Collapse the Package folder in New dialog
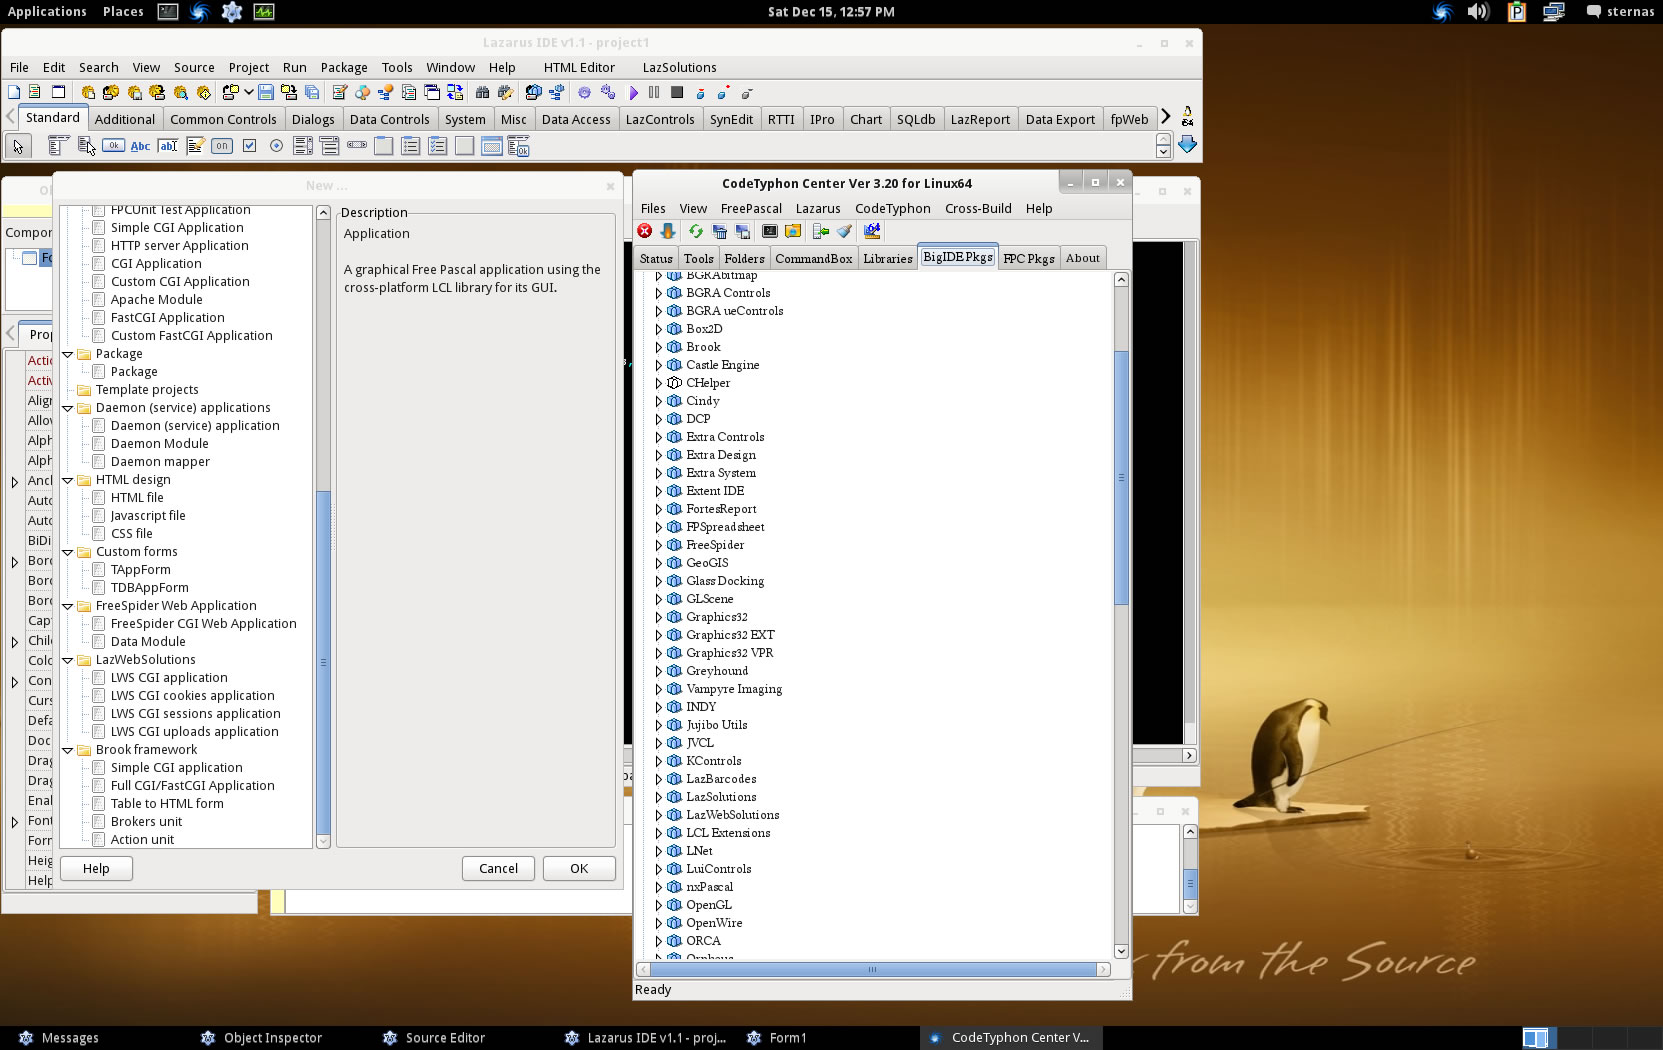The width and height of the screenshot is (1663, 1050). click(68, 354)
